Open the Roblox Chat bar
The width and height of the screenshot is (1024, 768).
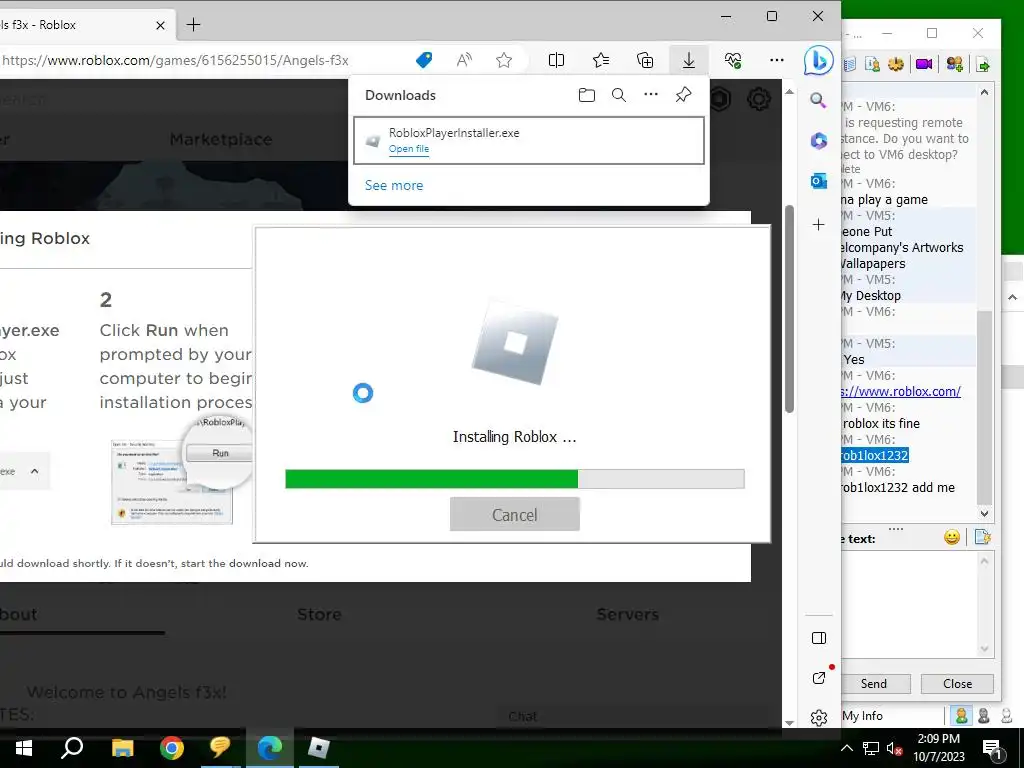point(522,716)
